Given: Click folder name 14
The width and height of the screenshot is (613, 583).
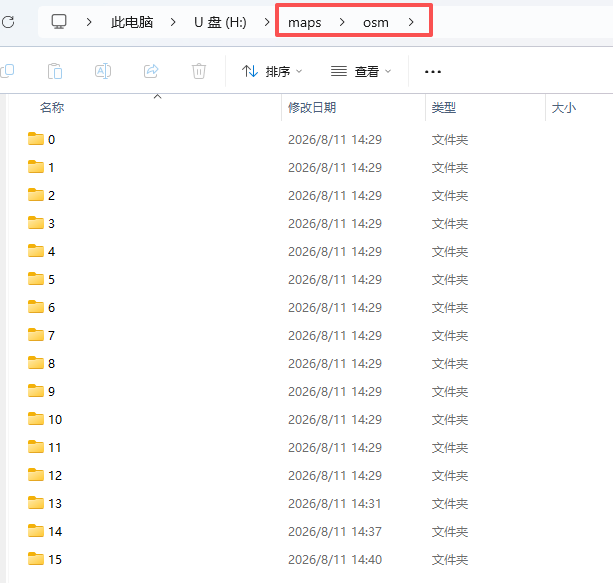Looking at the screenshot, I should [x=55, y=532].
